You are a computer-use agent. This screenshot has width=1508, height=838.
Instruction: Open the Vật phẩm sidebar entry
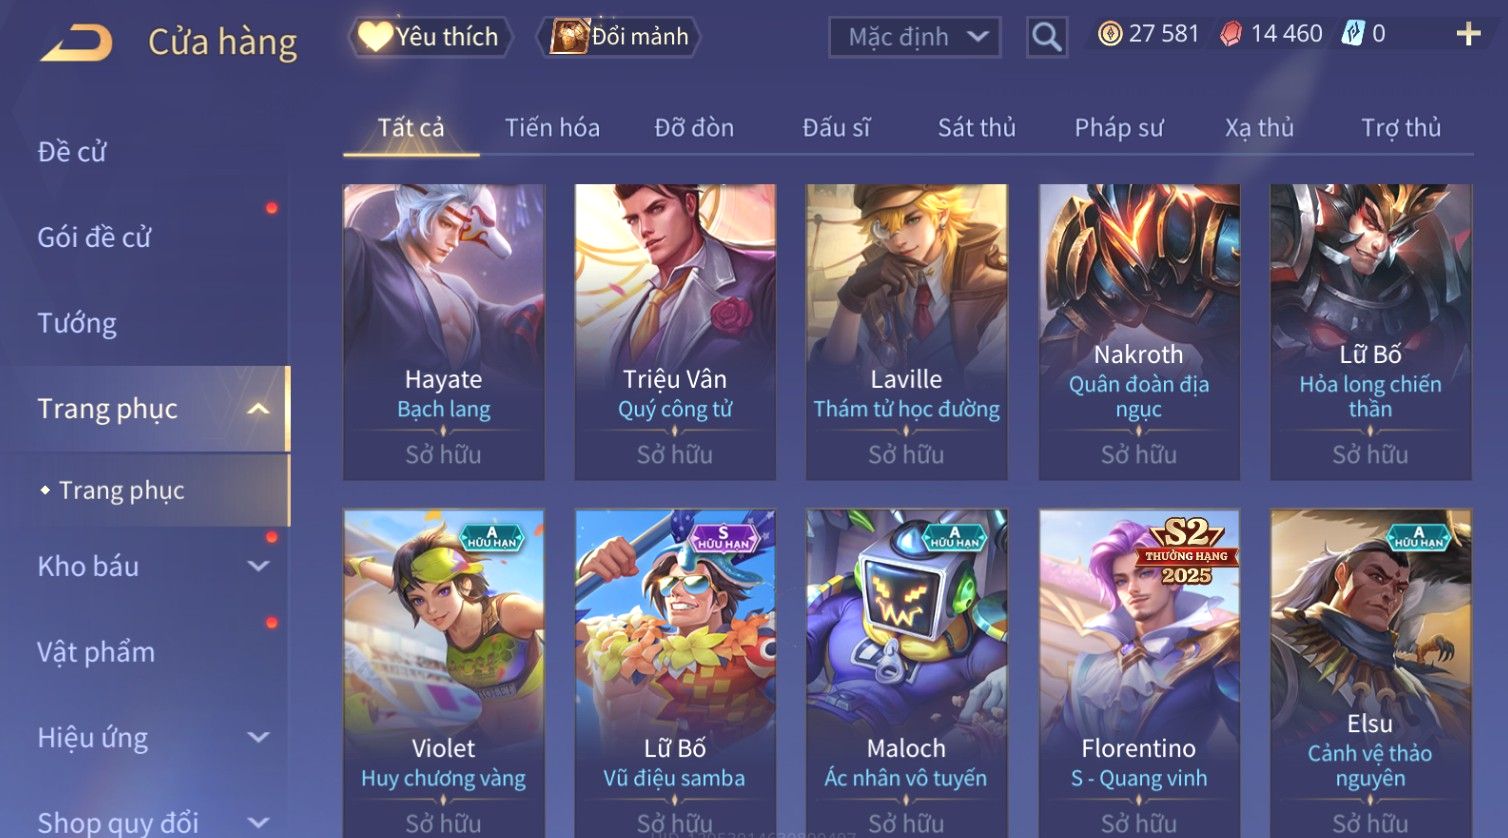point(96,652)
